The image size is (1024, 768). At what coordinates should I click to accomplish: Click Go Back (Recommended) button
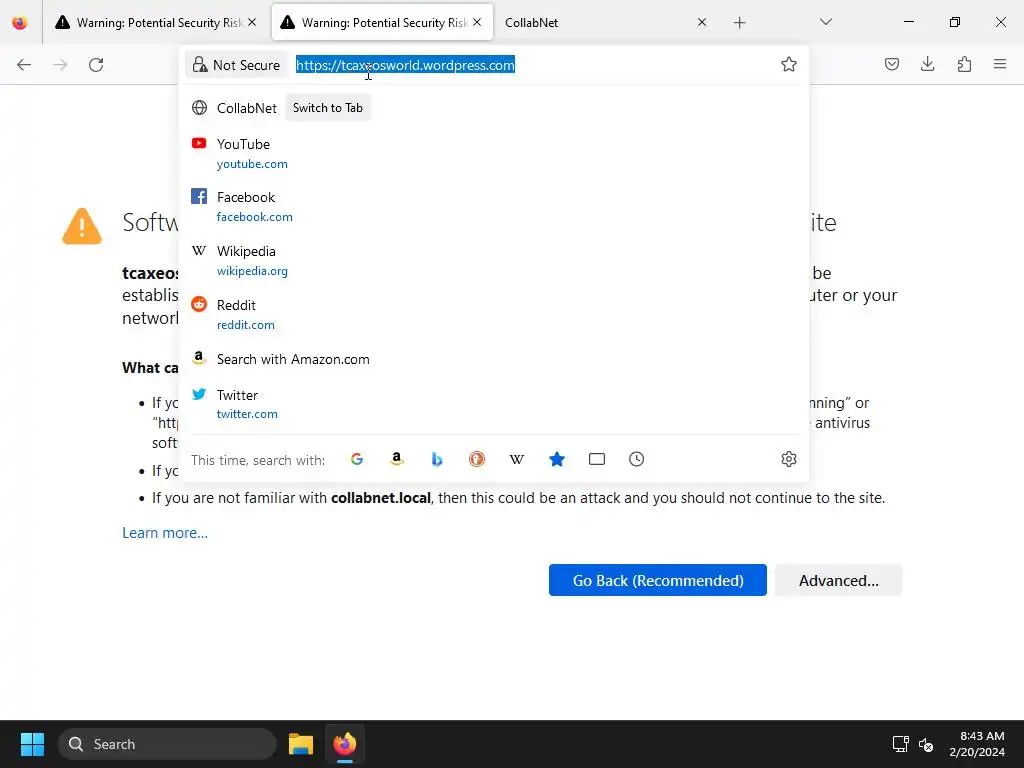click(658, 580)
